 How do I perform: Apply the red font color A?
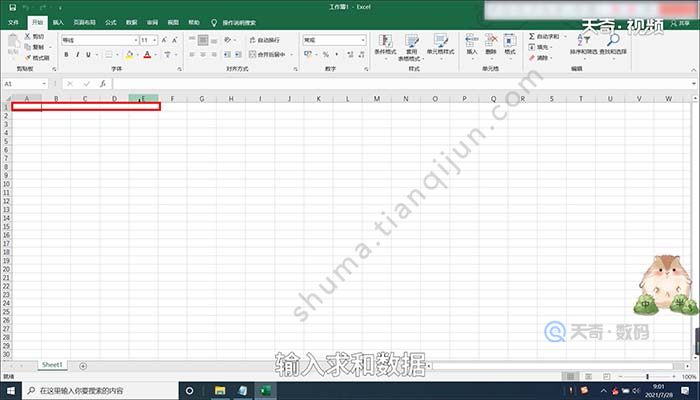(147, 55)
